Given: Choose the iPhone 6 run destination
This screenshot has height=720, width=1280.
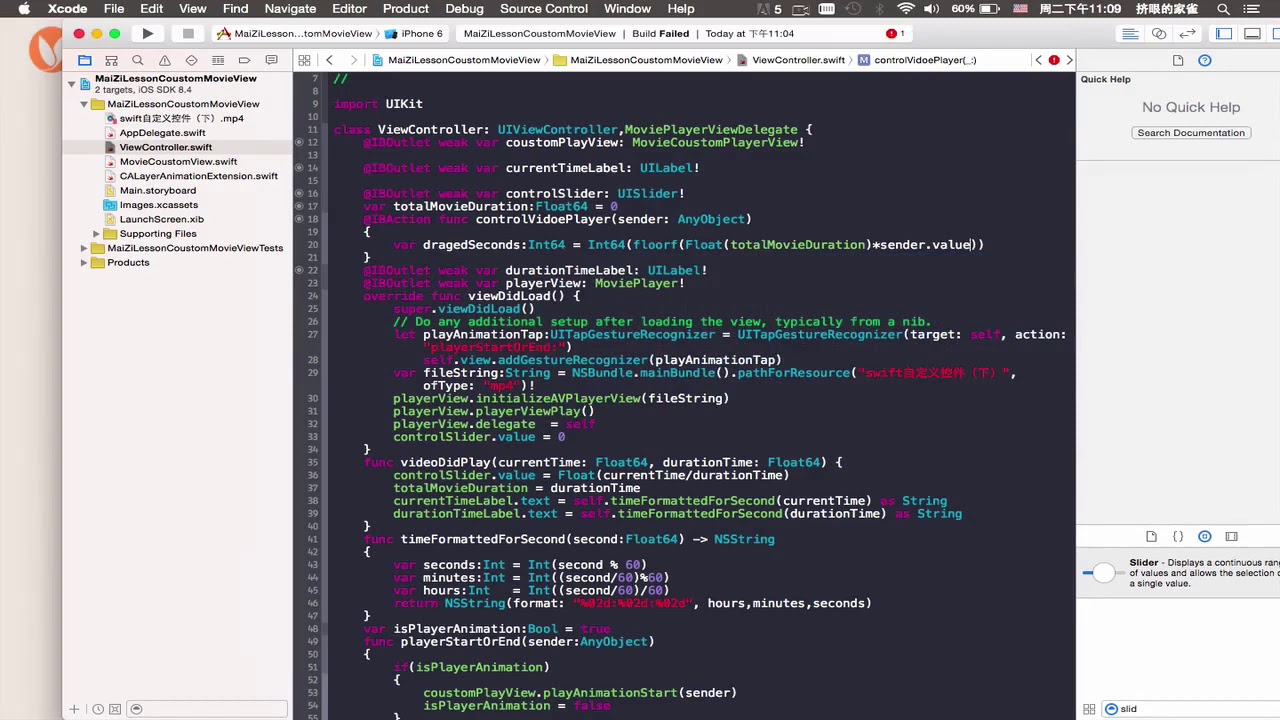Looking at the screenshot, I should (x=416, y=33).
